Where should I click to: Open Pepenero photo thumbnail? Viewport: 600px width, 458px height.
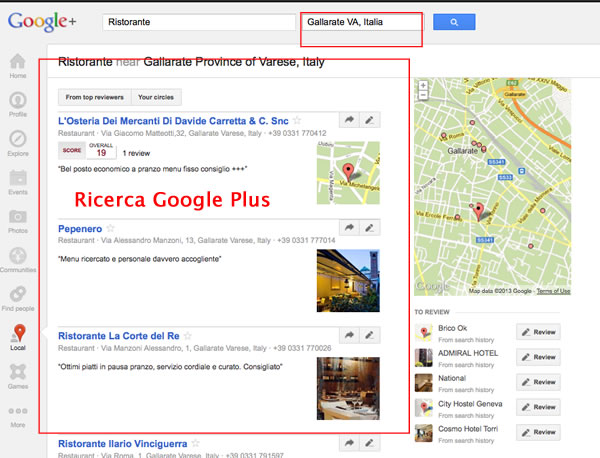(x=348, y=280)
